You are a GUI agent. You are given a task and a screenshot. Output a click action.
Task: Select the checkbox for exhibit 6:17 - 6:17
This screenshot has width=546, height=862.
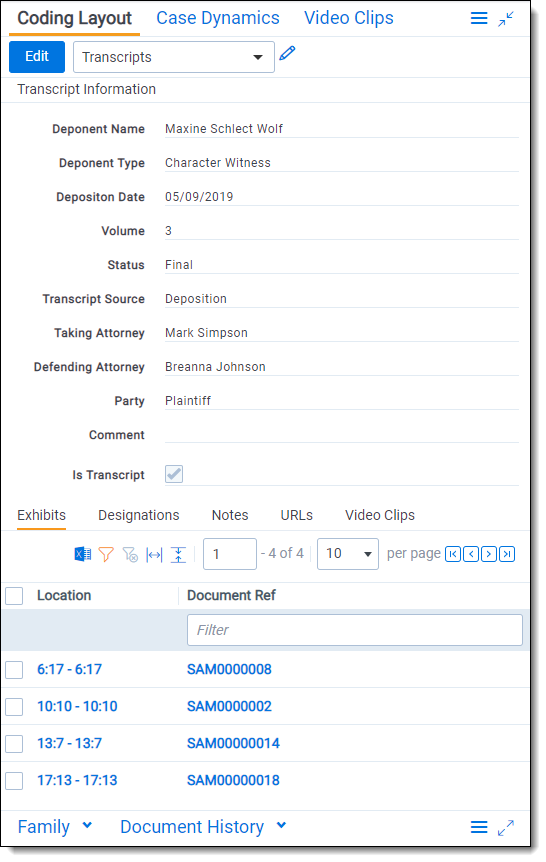[14, 670]
